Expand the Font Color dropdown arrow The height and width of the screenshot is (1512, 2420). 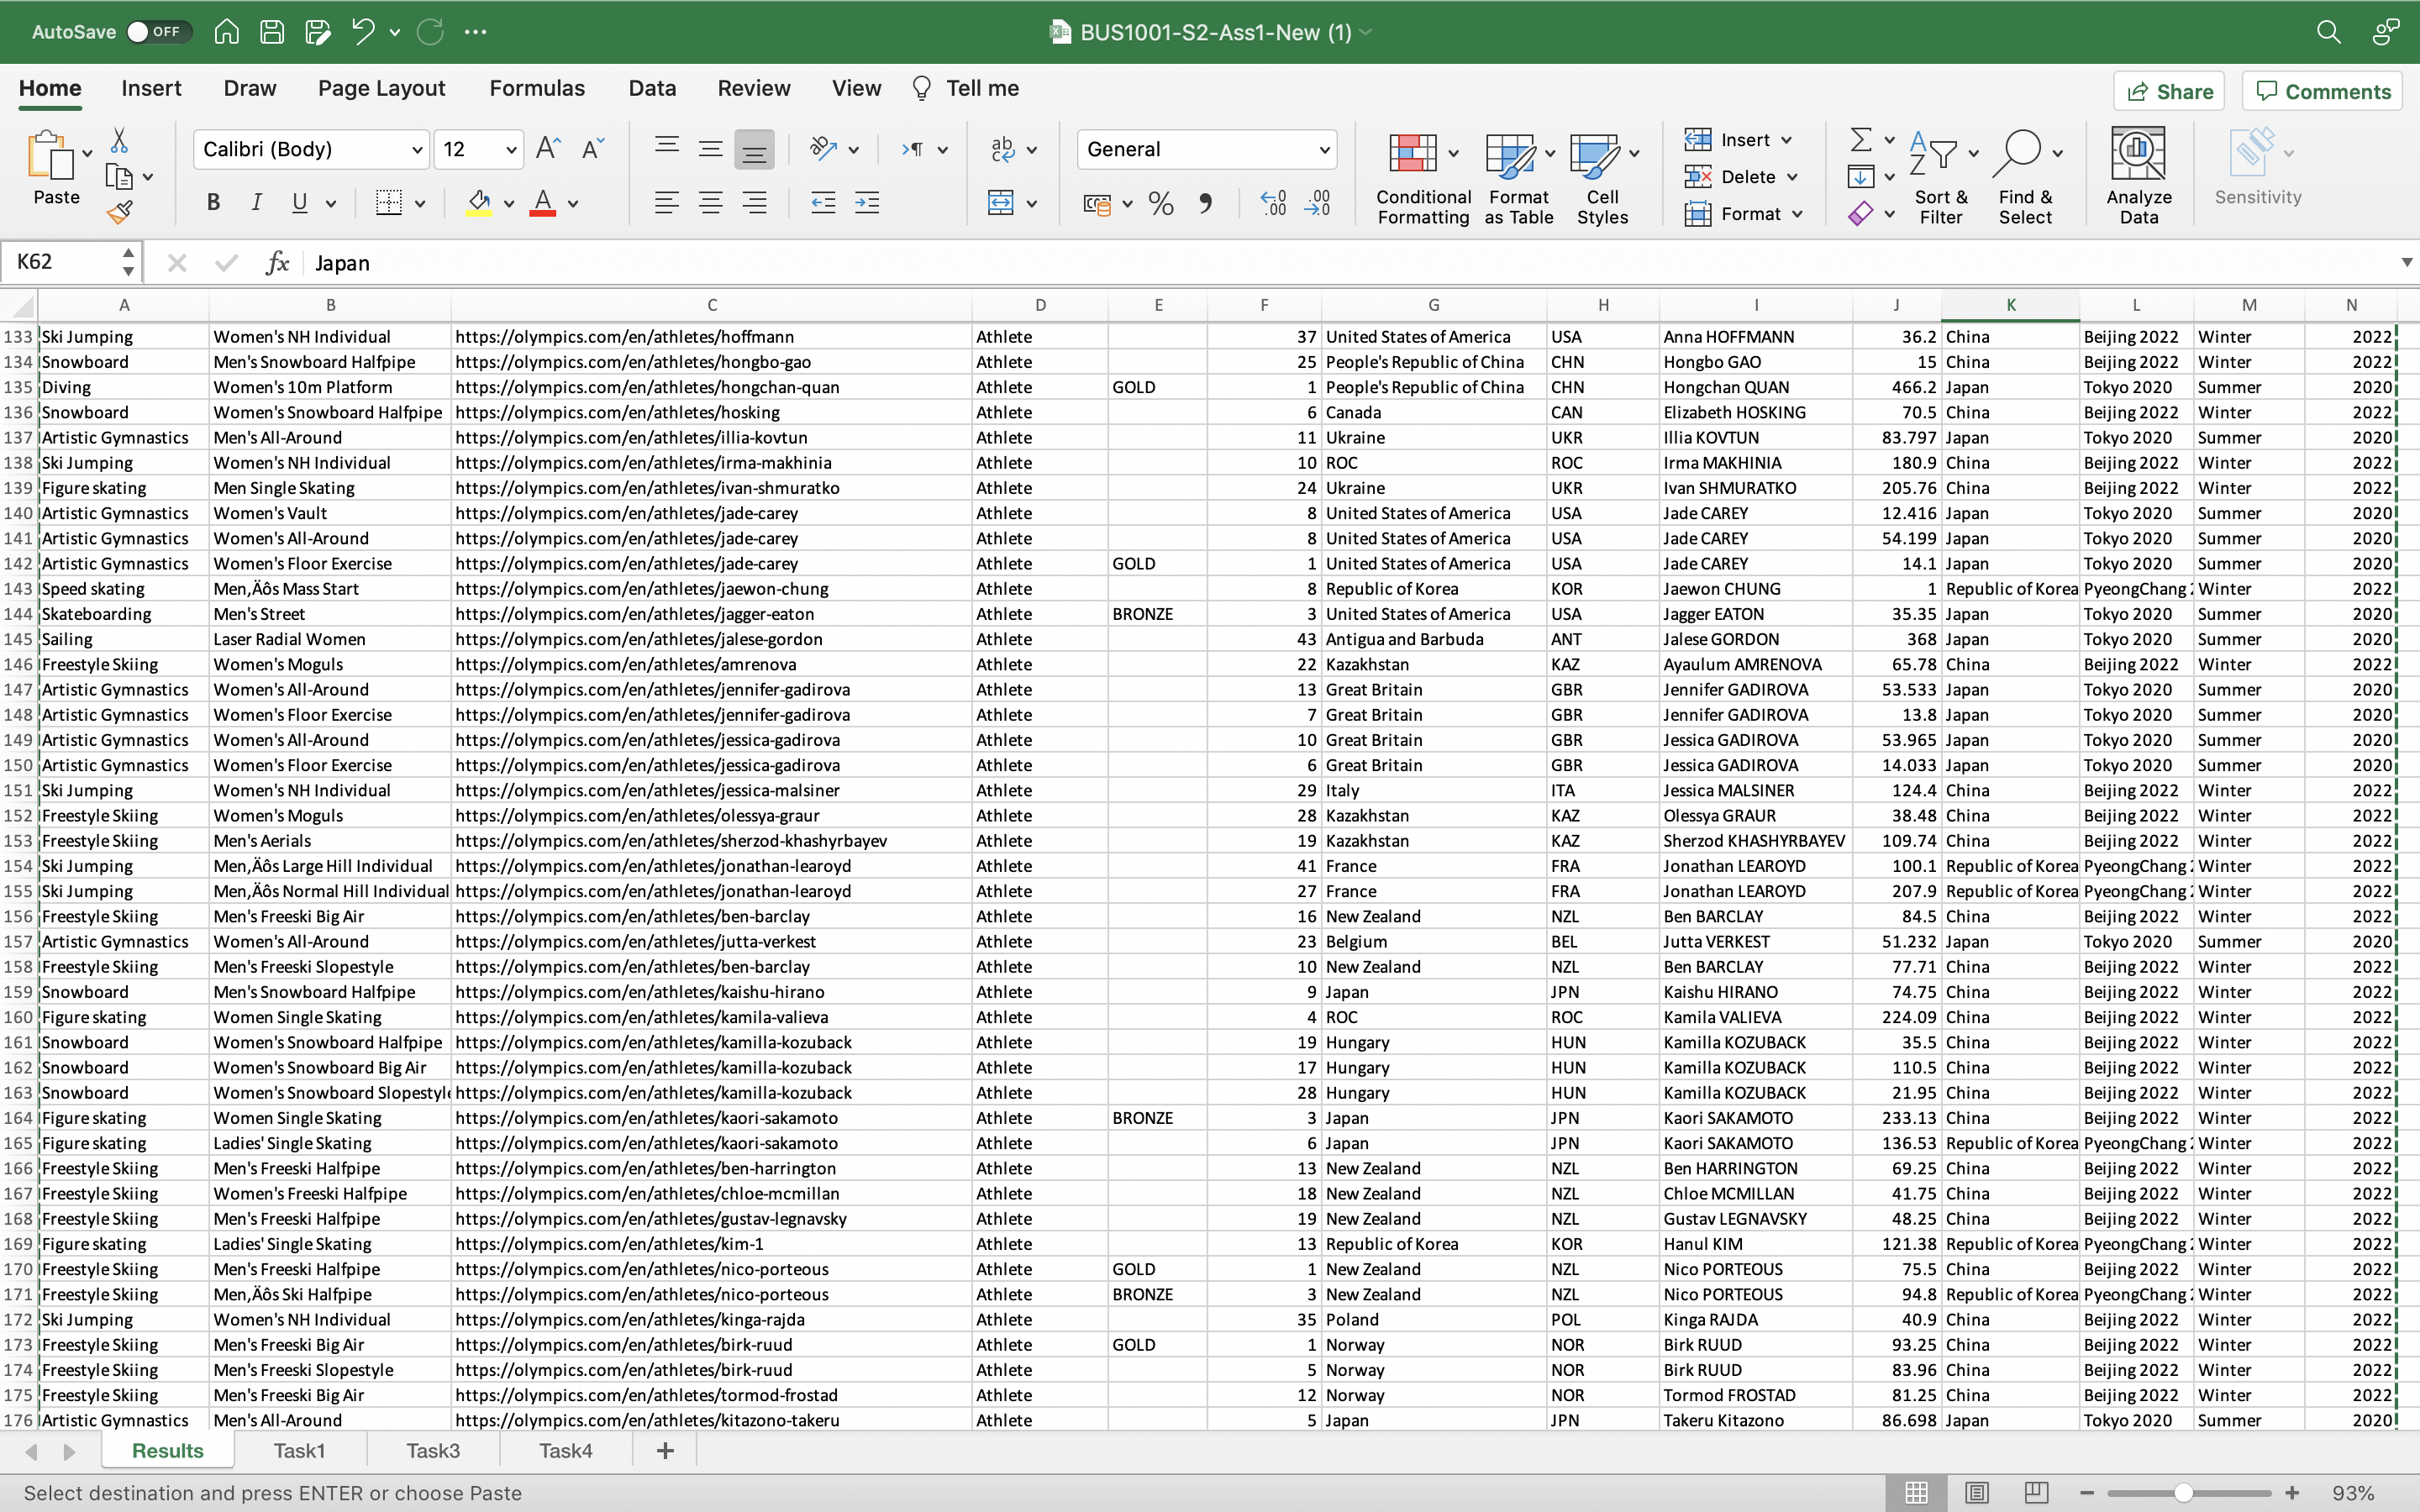[x=574, y=203]
